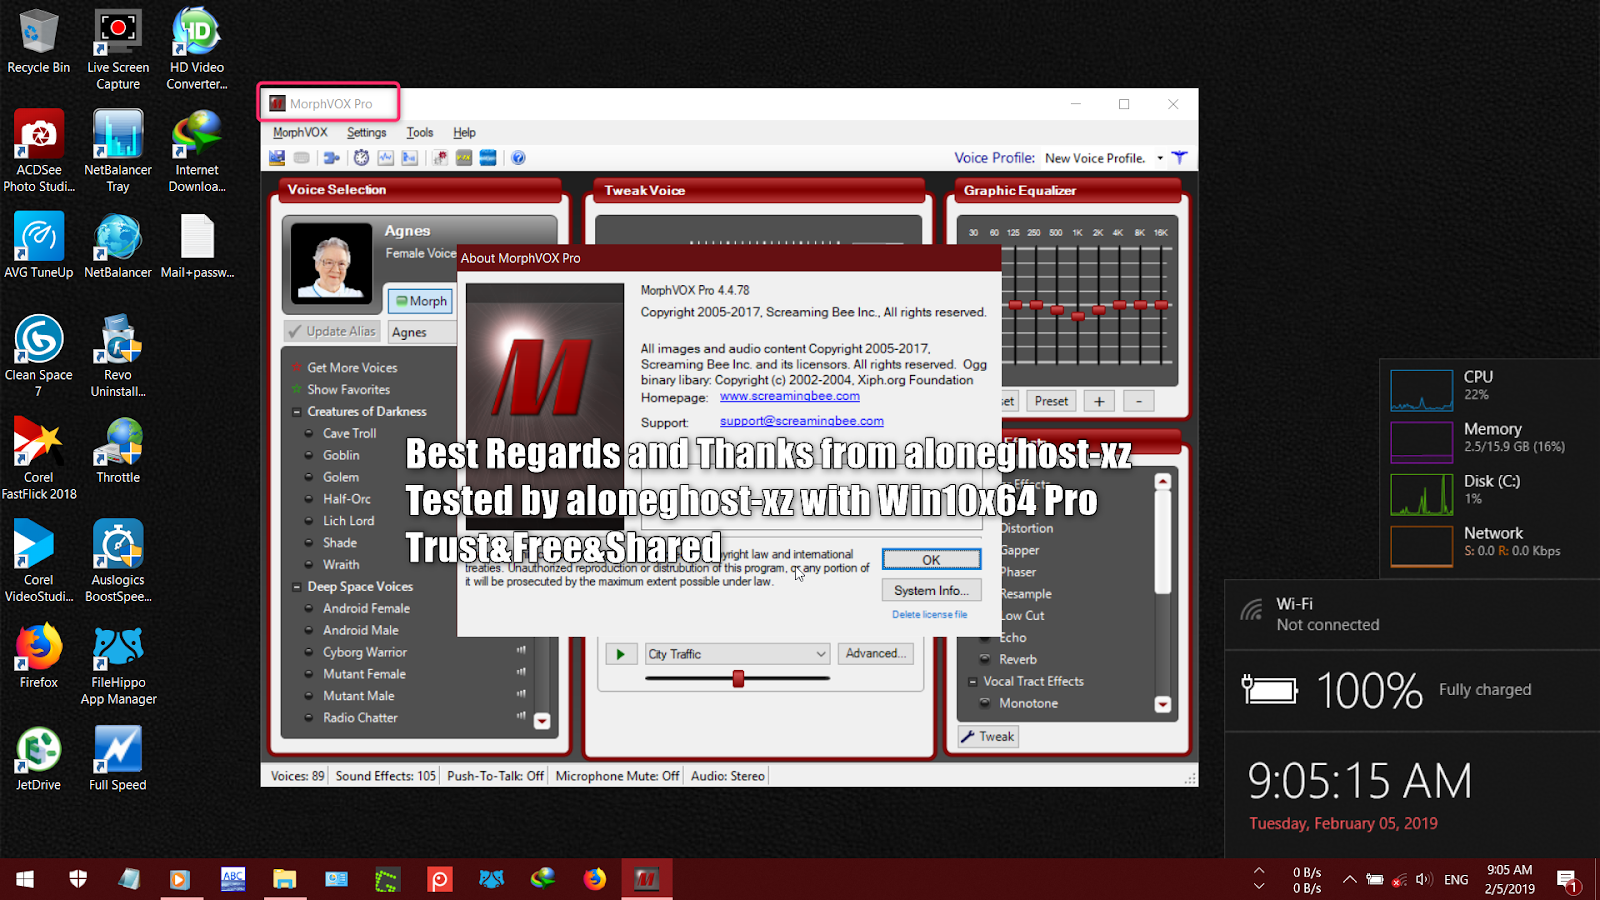Open the www.screamingbee.com homepage link
The width and height of the screenshot is (1600, 900).
pos(790,396)
